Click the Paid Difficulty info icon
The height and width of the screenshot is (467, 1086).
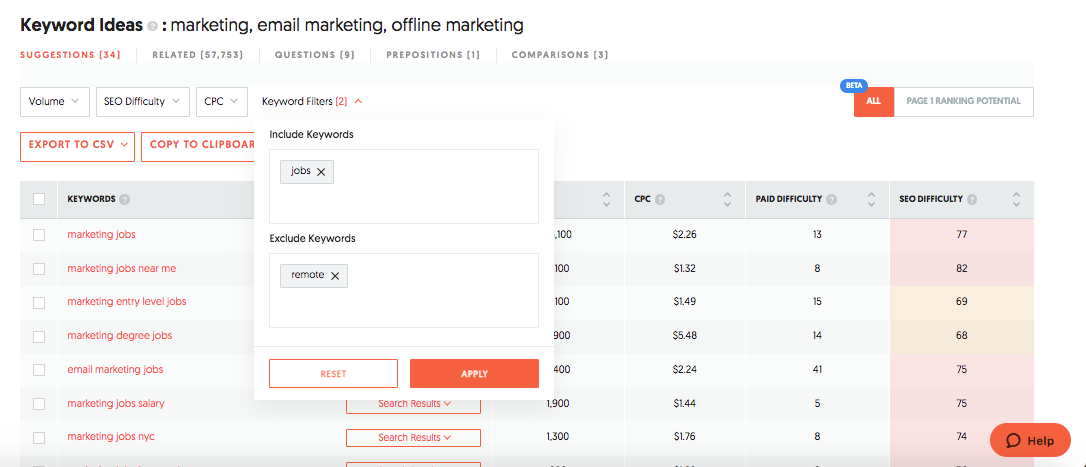[x=832, y=199]
